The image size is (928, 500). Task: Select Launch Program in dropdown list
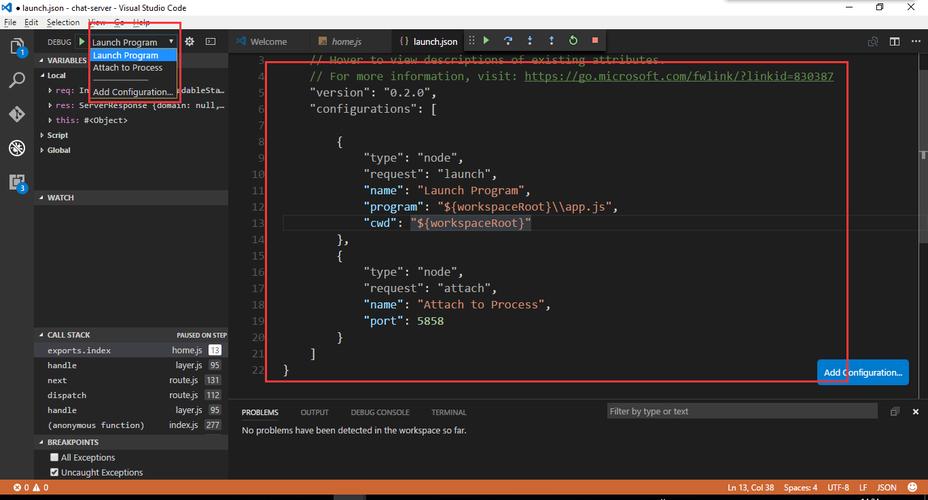(133, 55)
